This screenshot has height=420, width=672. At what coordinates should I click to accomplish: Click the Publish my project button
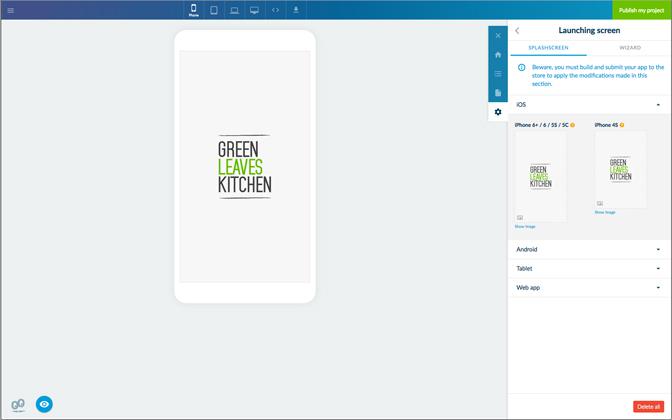tap(641, 10)
